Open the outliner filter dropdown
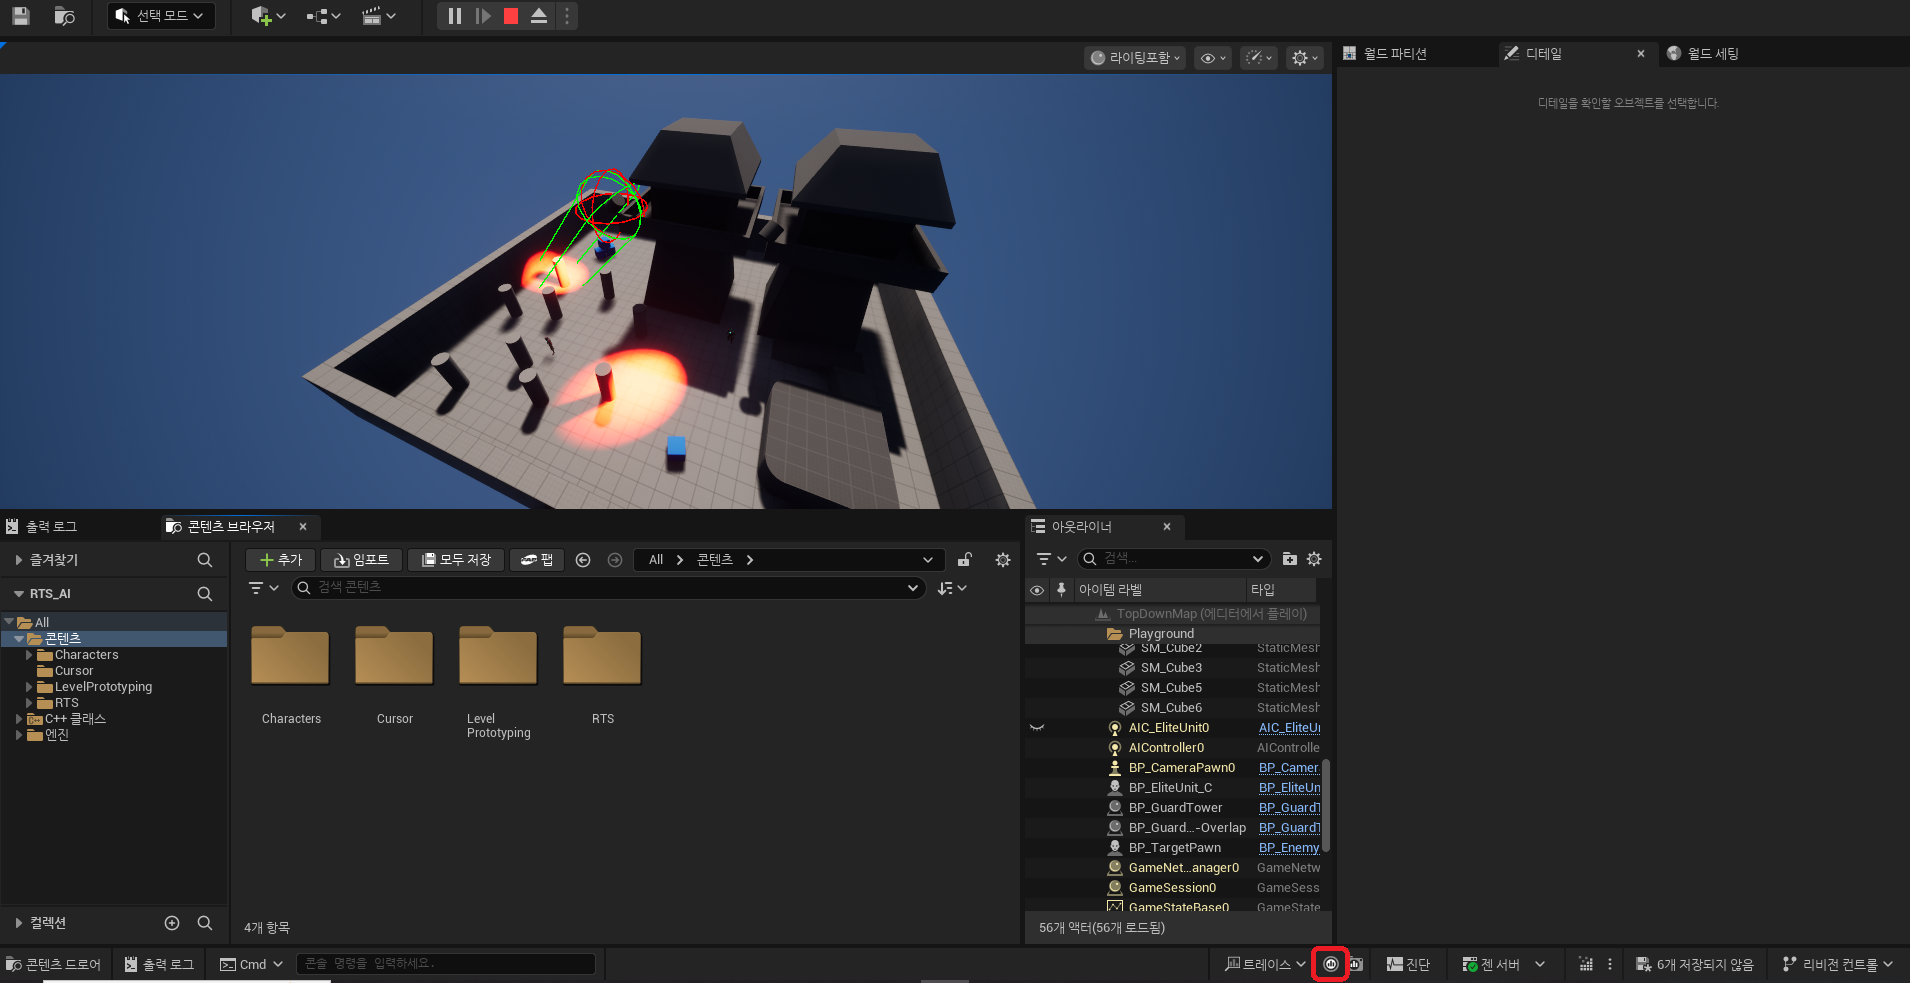Screen dimensions: 1910x983 point(1051,559)
